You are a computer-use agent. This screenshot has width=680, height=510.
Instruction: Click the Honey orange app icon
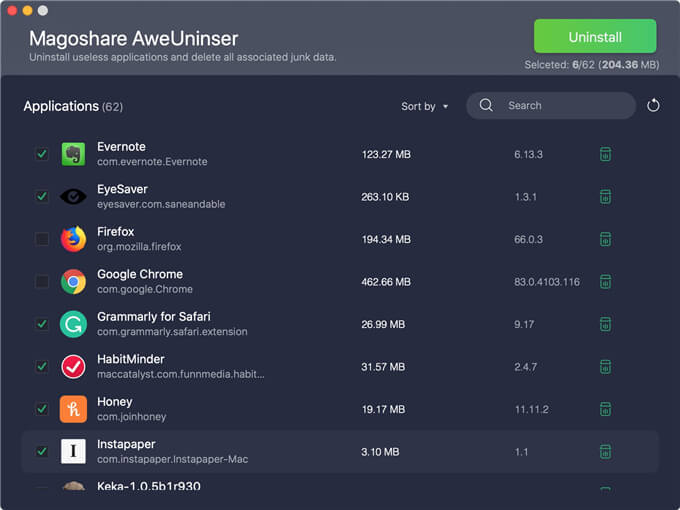(73, 409)
